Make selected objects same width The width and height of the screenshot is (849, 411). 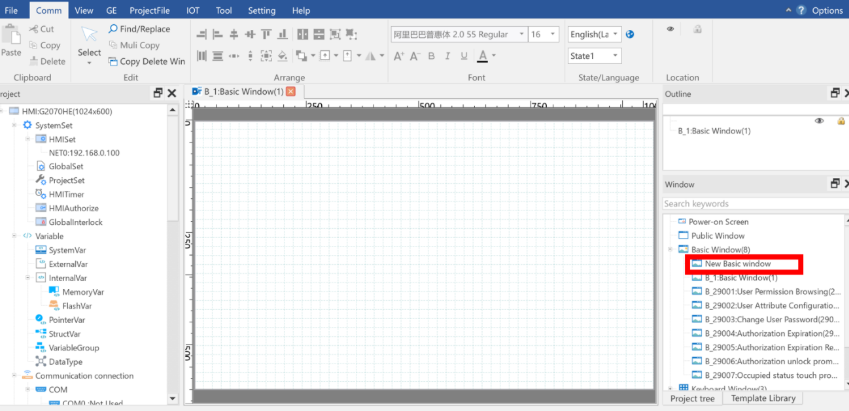point(303,35)
